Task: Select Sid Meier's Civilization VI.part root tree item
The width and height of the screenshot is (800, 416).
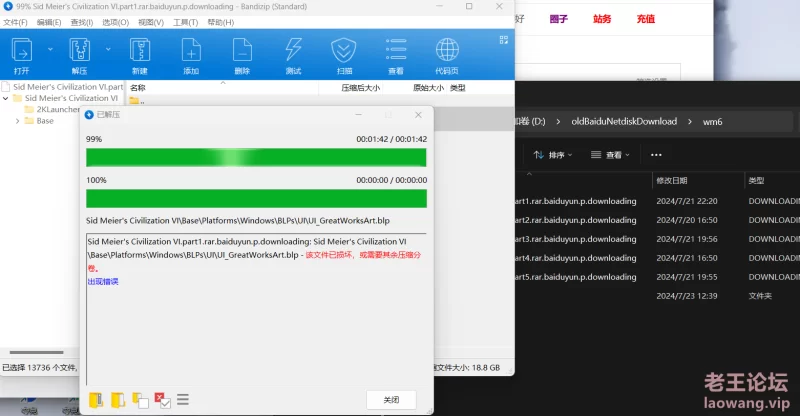Action: pyautogui.click(x=68, y=87)
